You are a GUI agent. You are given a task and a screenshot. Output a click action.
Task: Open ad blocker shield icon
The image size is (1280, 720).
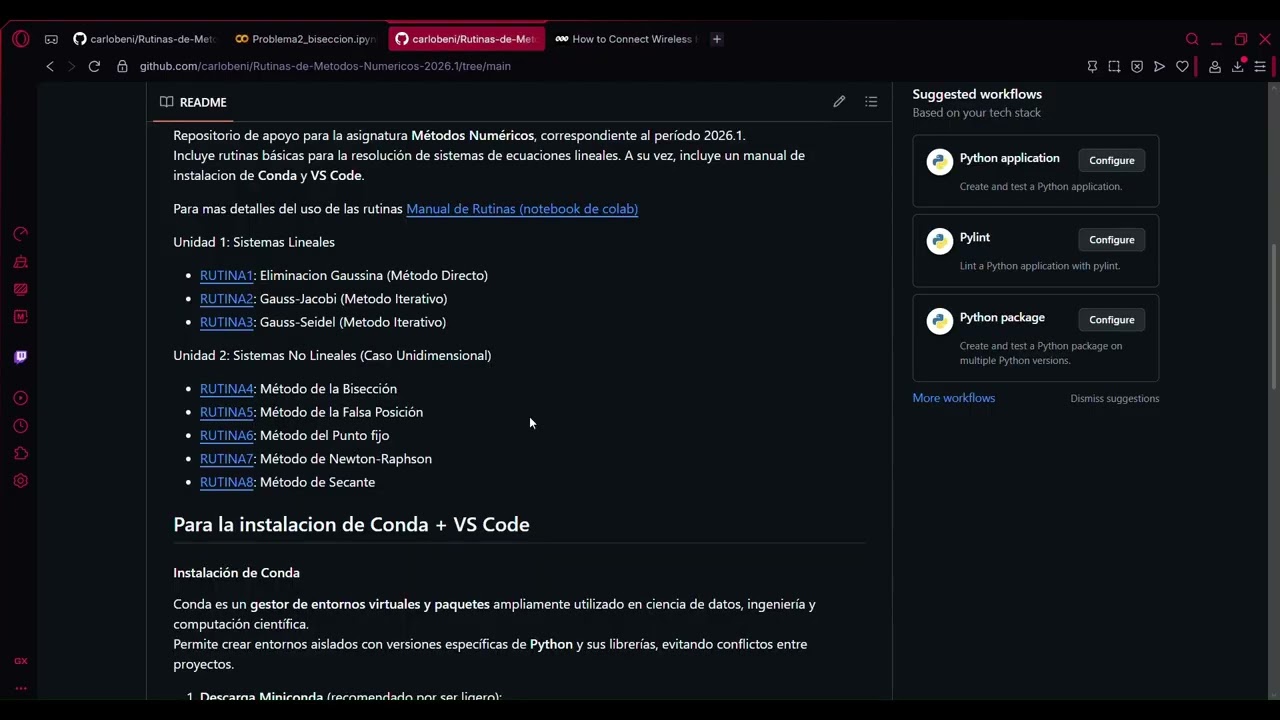[x=1137, y=66]
